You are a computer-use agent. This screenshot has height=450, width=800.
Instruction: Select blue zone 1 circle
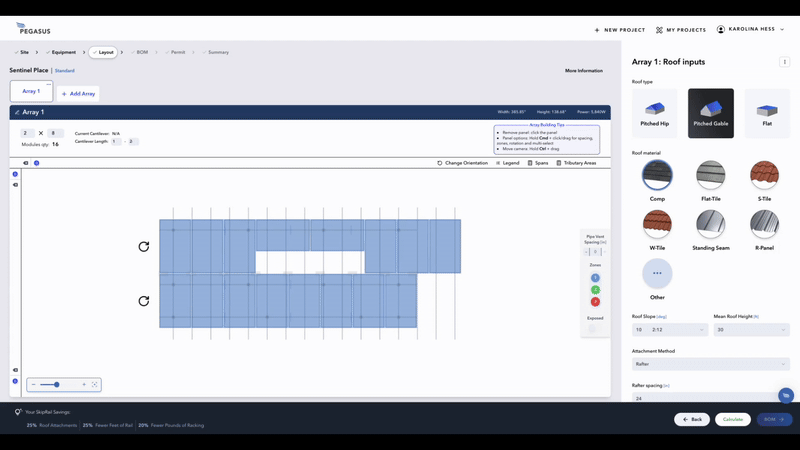pyautogui.click(x=595, y=278)
